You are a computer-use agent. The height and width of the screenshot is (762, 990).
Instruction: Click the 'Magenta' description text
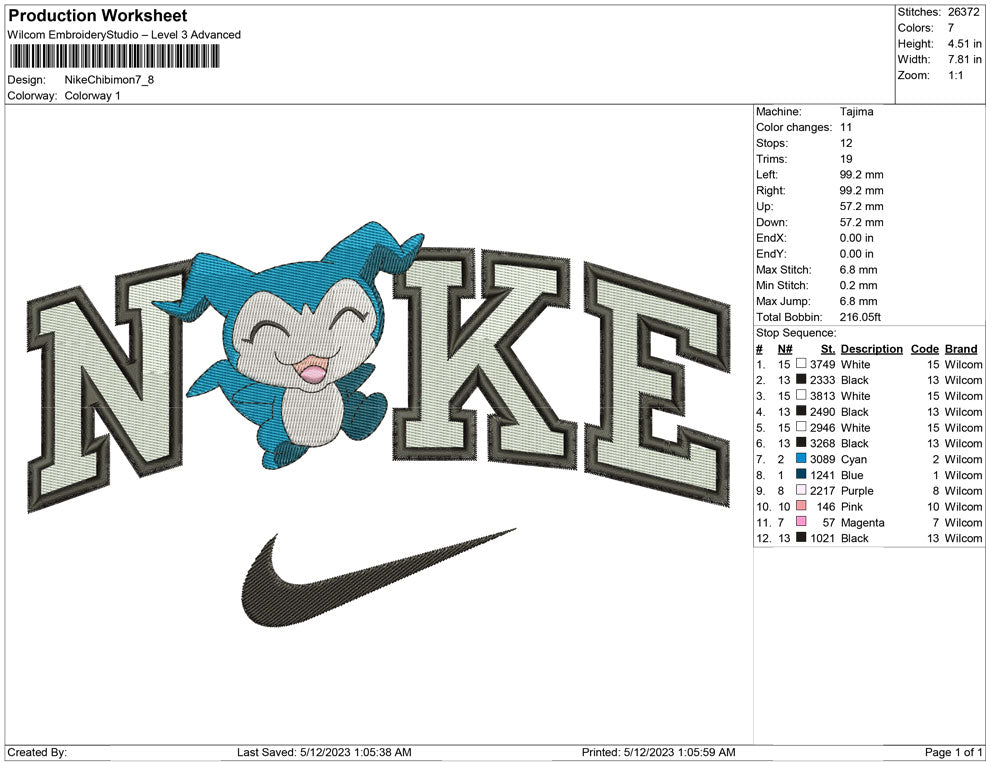(862, 523)
